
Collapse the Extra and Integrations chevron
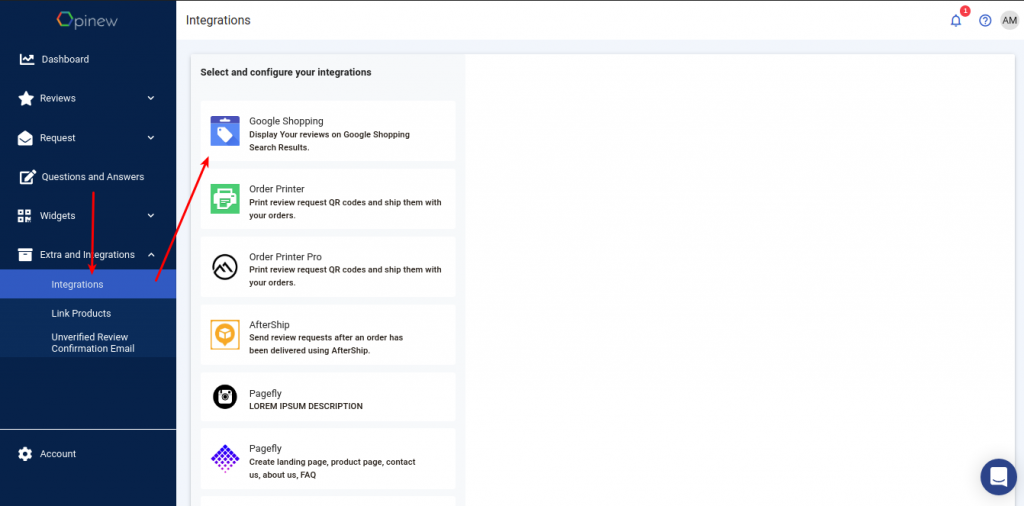click(x=151, y=255)
